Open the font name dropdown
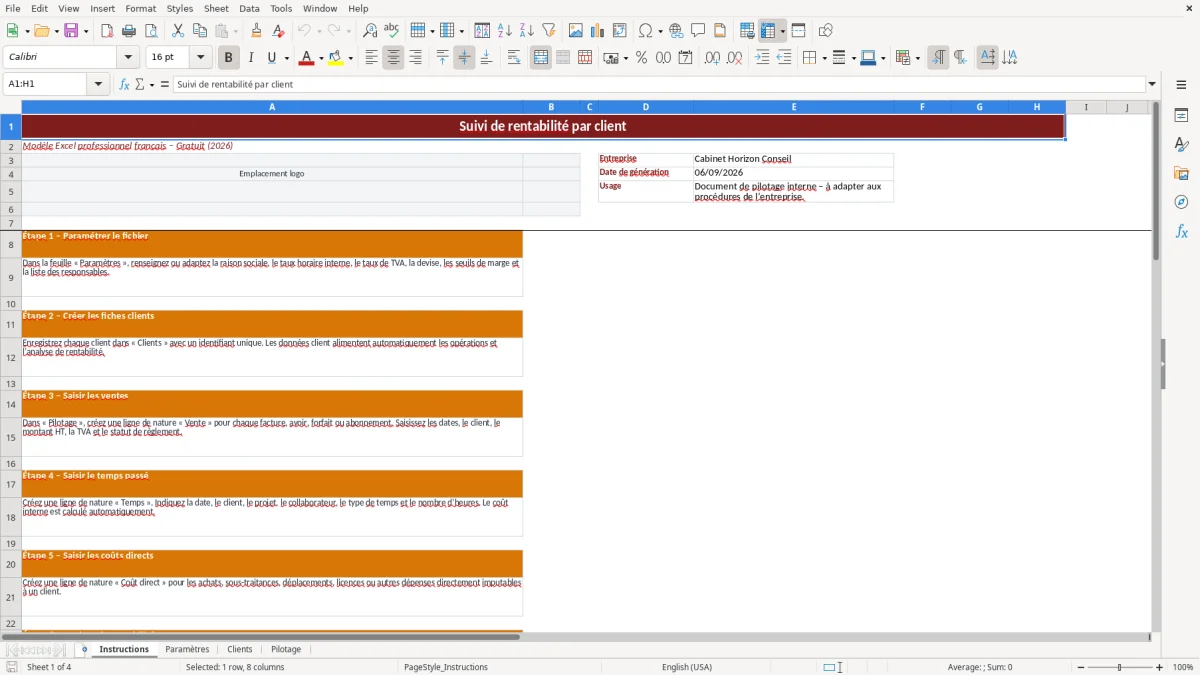Image resolution: width=1200 pixels, height=675 pixels. tap(128, 58)
